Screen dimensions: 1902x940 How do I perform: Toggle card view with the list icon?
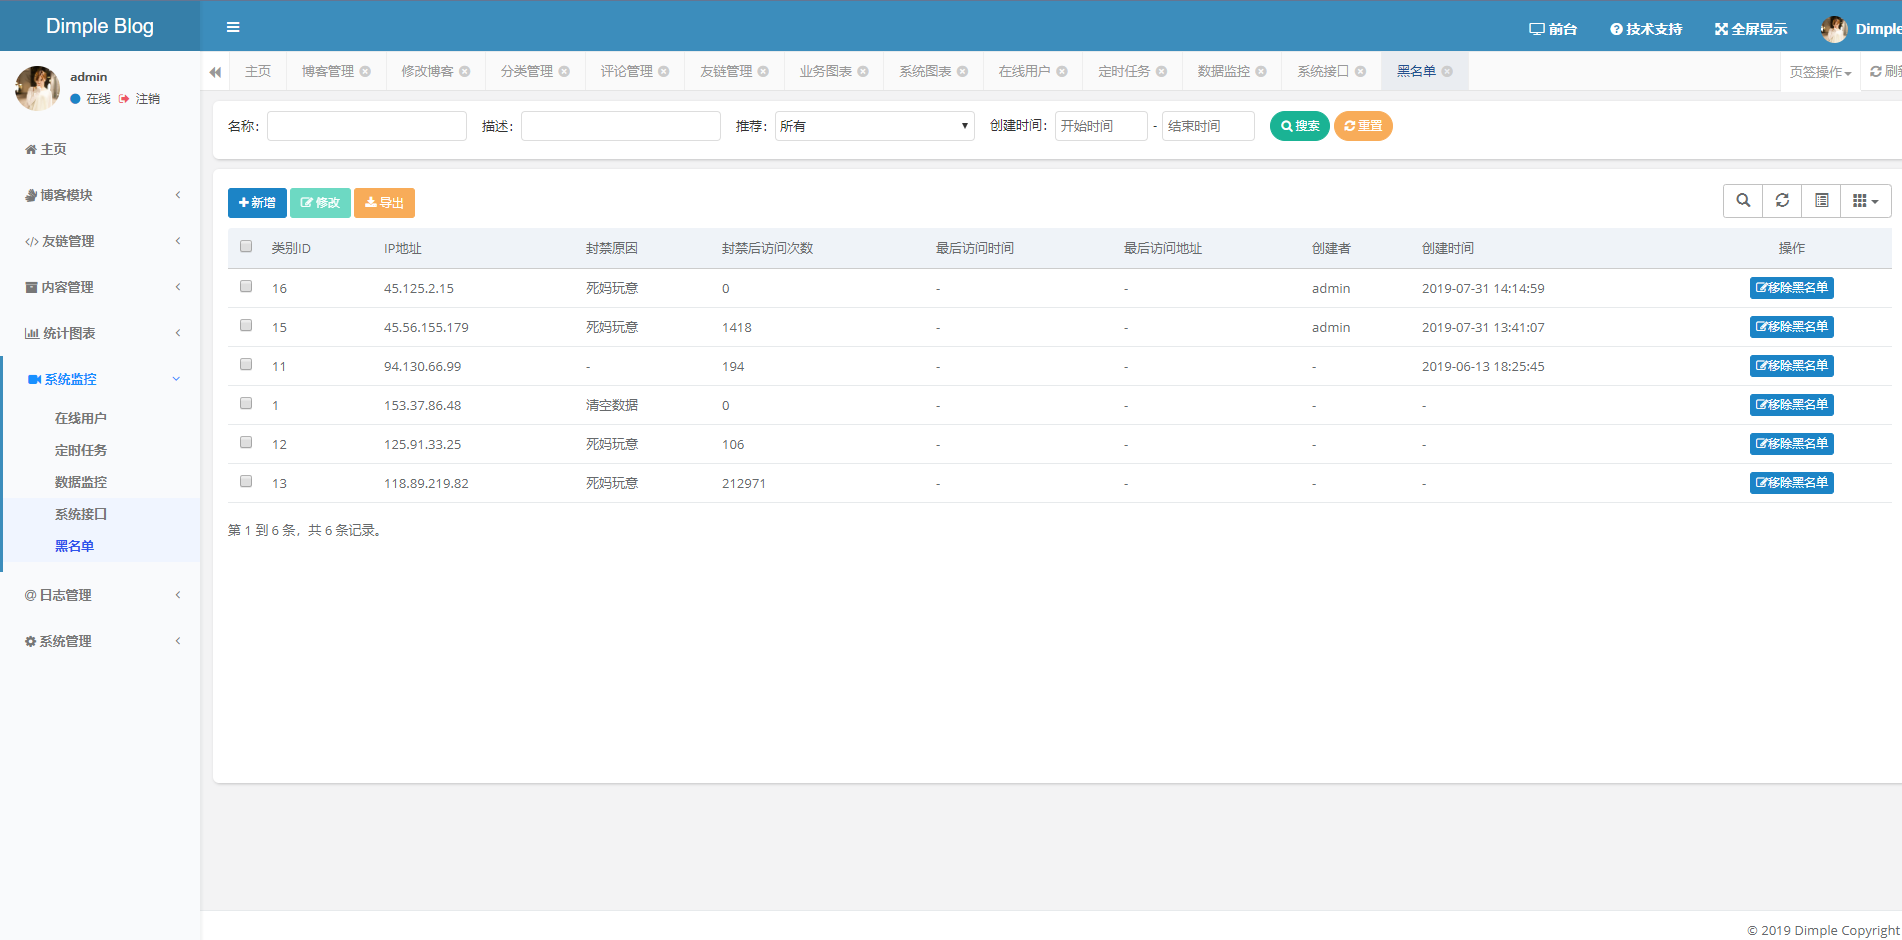tap(1821, 201)
